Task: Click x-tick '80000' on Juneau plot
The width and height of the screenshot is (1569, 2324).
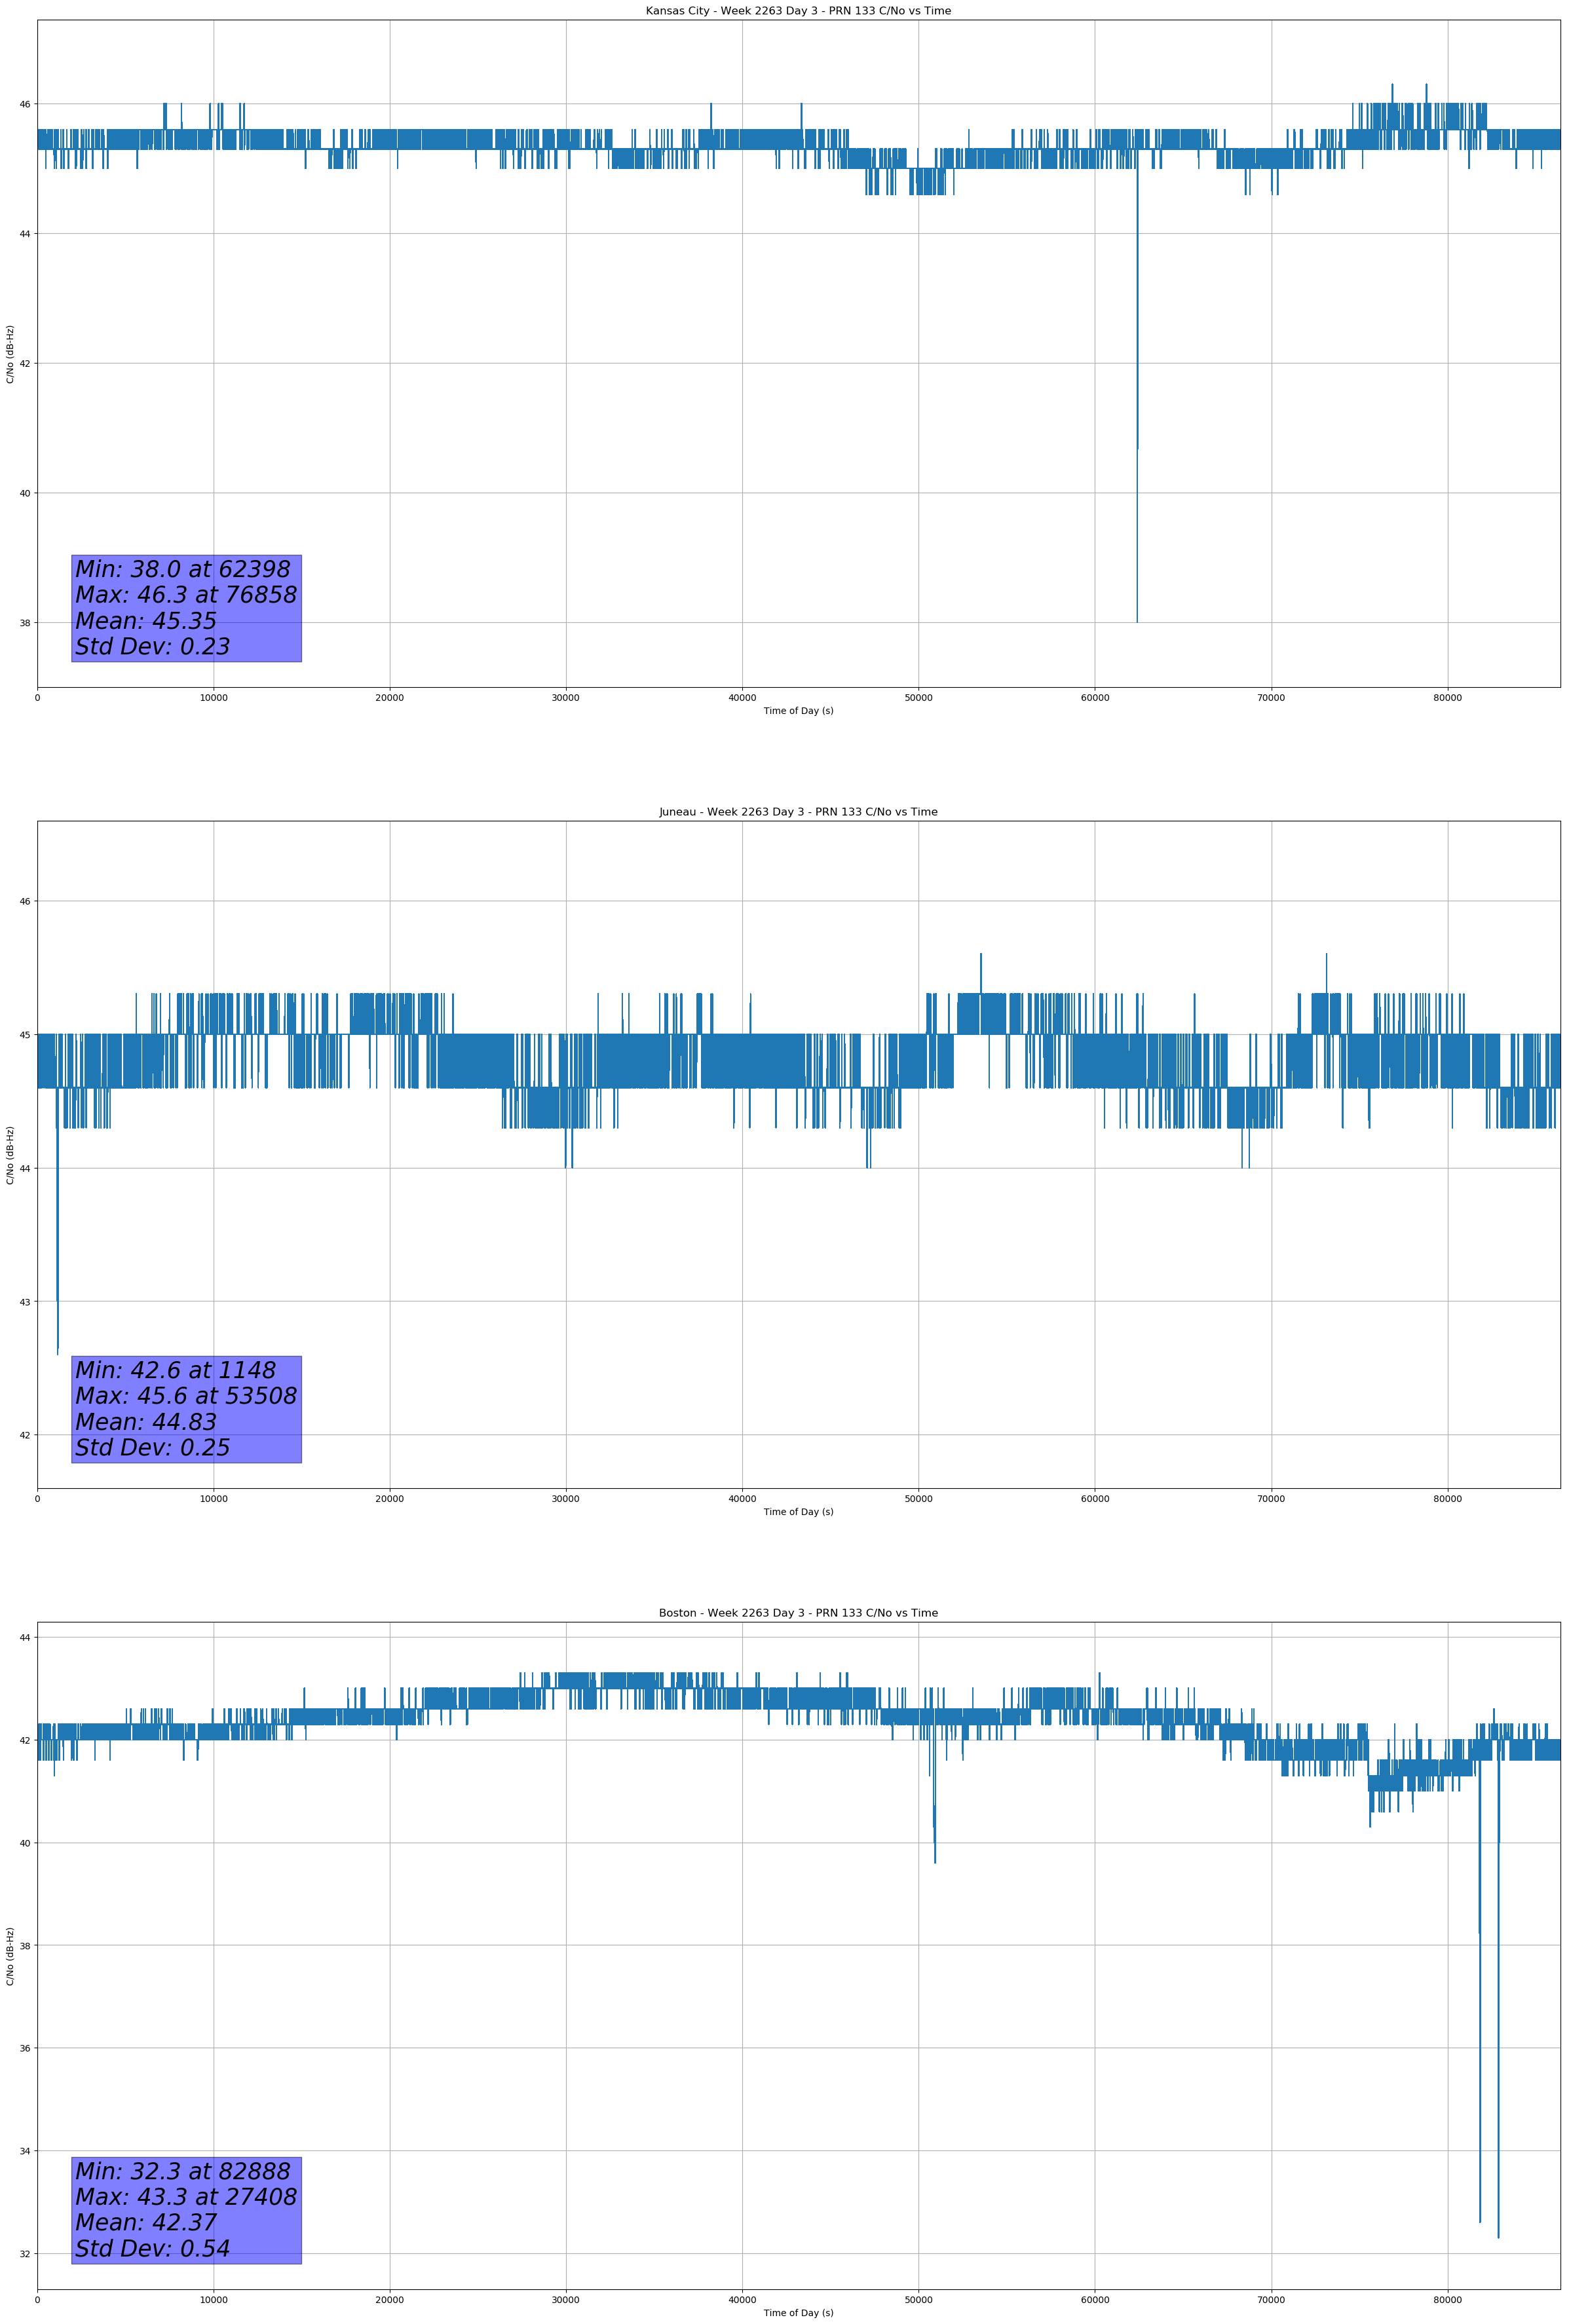Action: (1447, 1499)
